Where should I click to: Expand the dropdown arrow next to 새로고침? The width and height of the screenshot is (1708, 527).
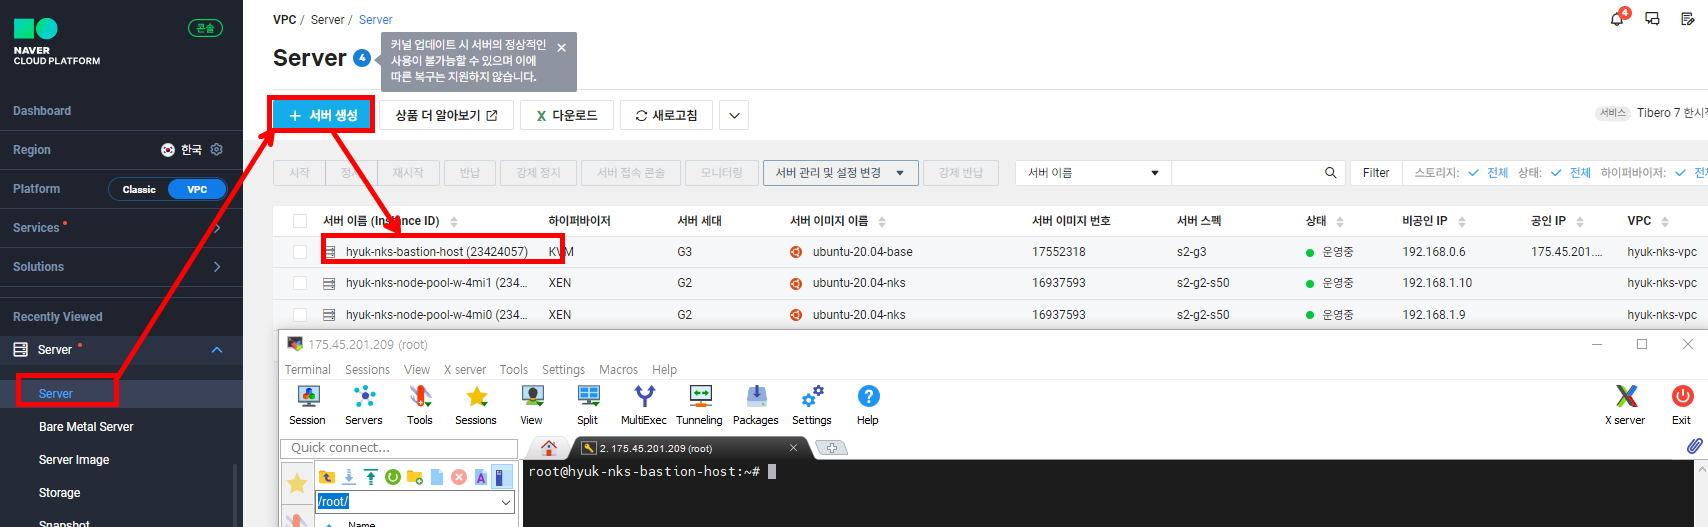734,115
